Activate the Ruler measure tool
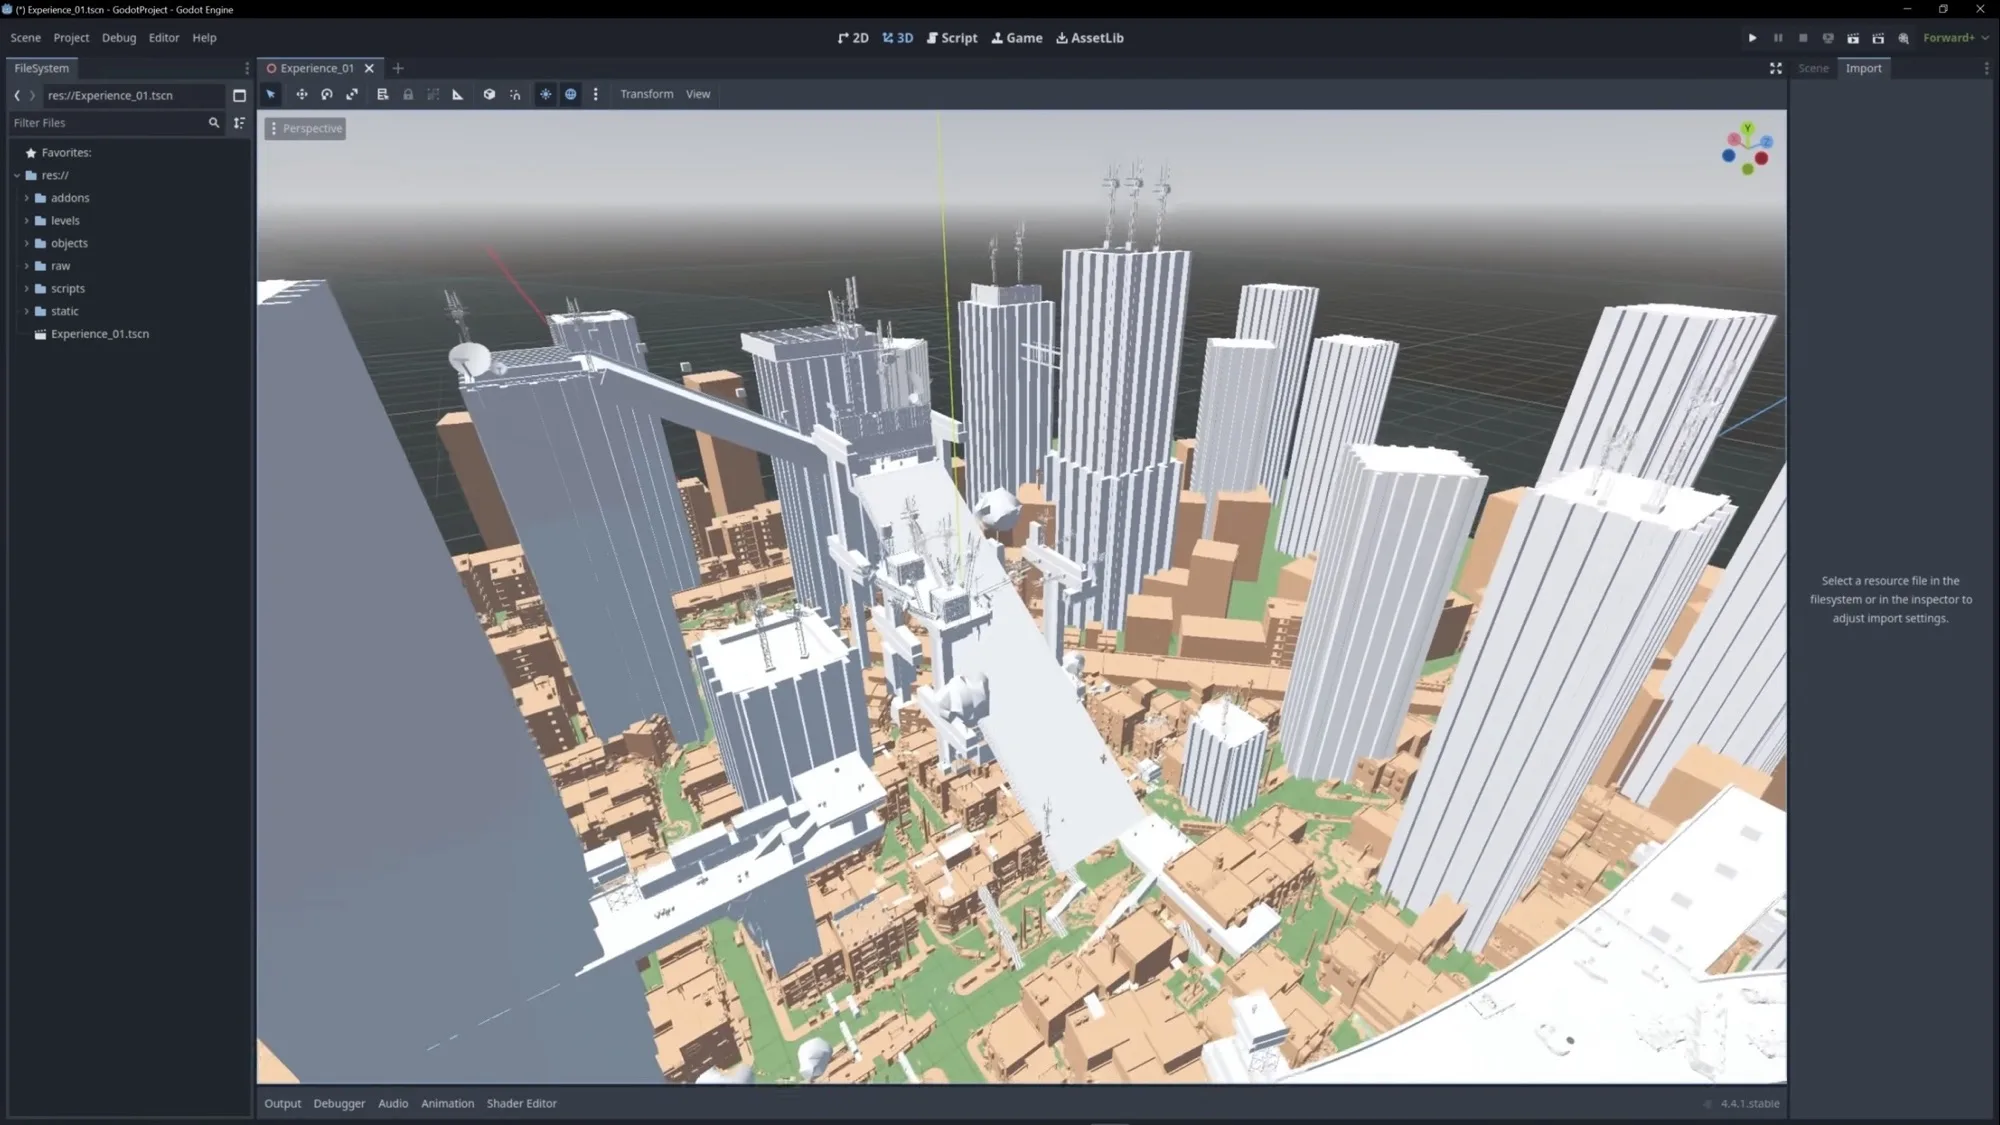This screenshot has width=2000, height=1125. 458,94
